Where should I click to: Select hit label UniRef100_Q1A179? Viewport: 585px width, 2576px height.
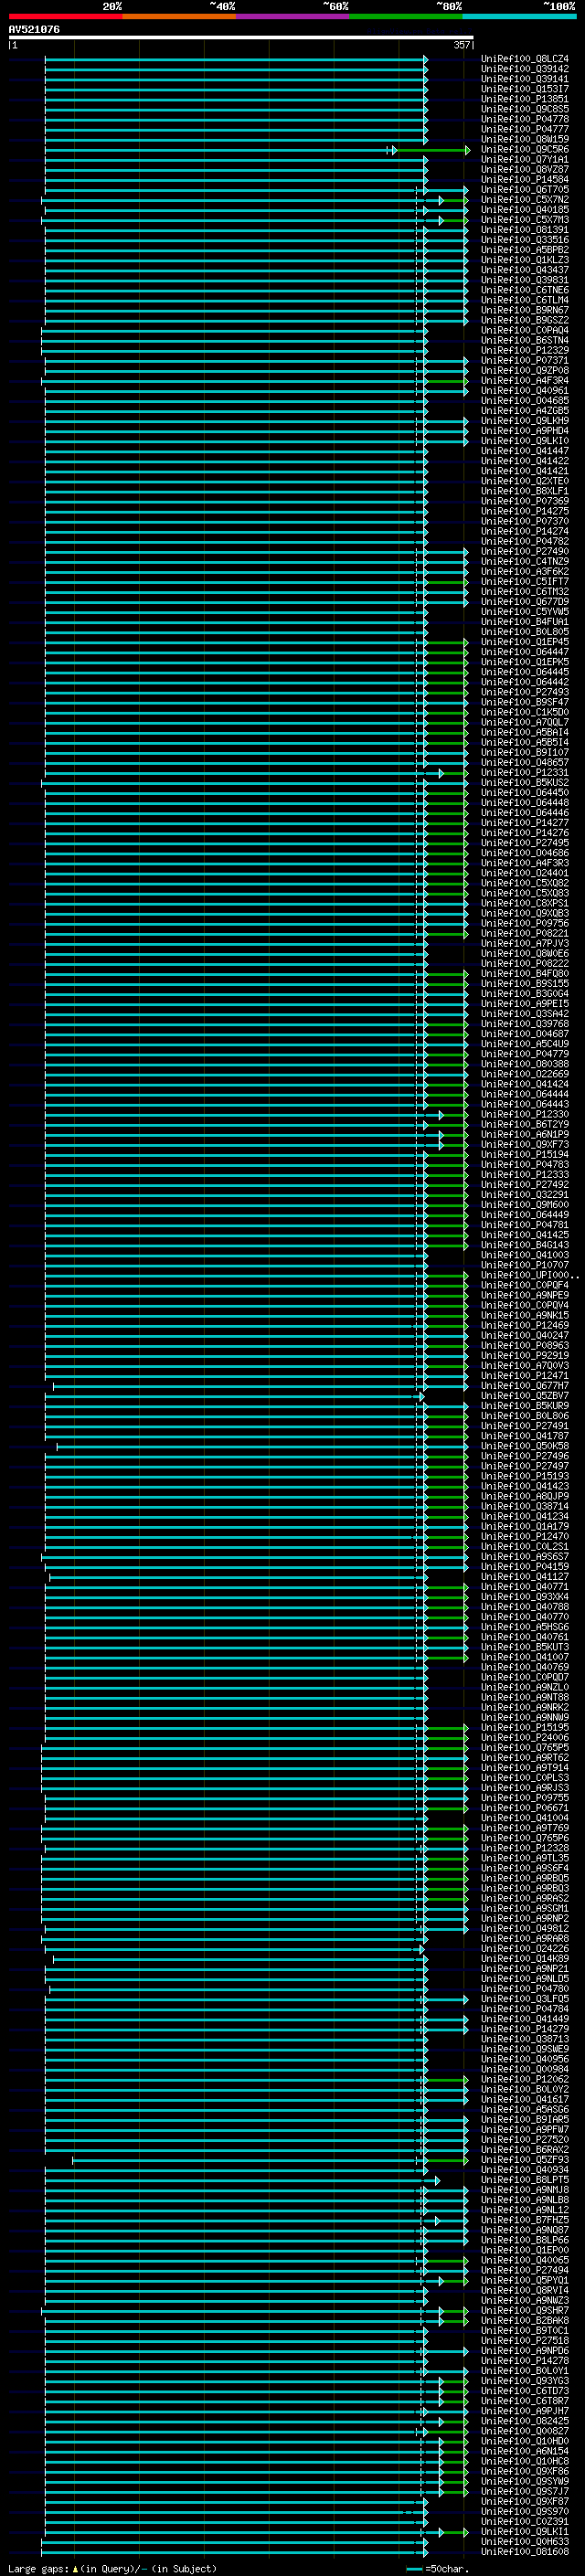click(524, 1528)
